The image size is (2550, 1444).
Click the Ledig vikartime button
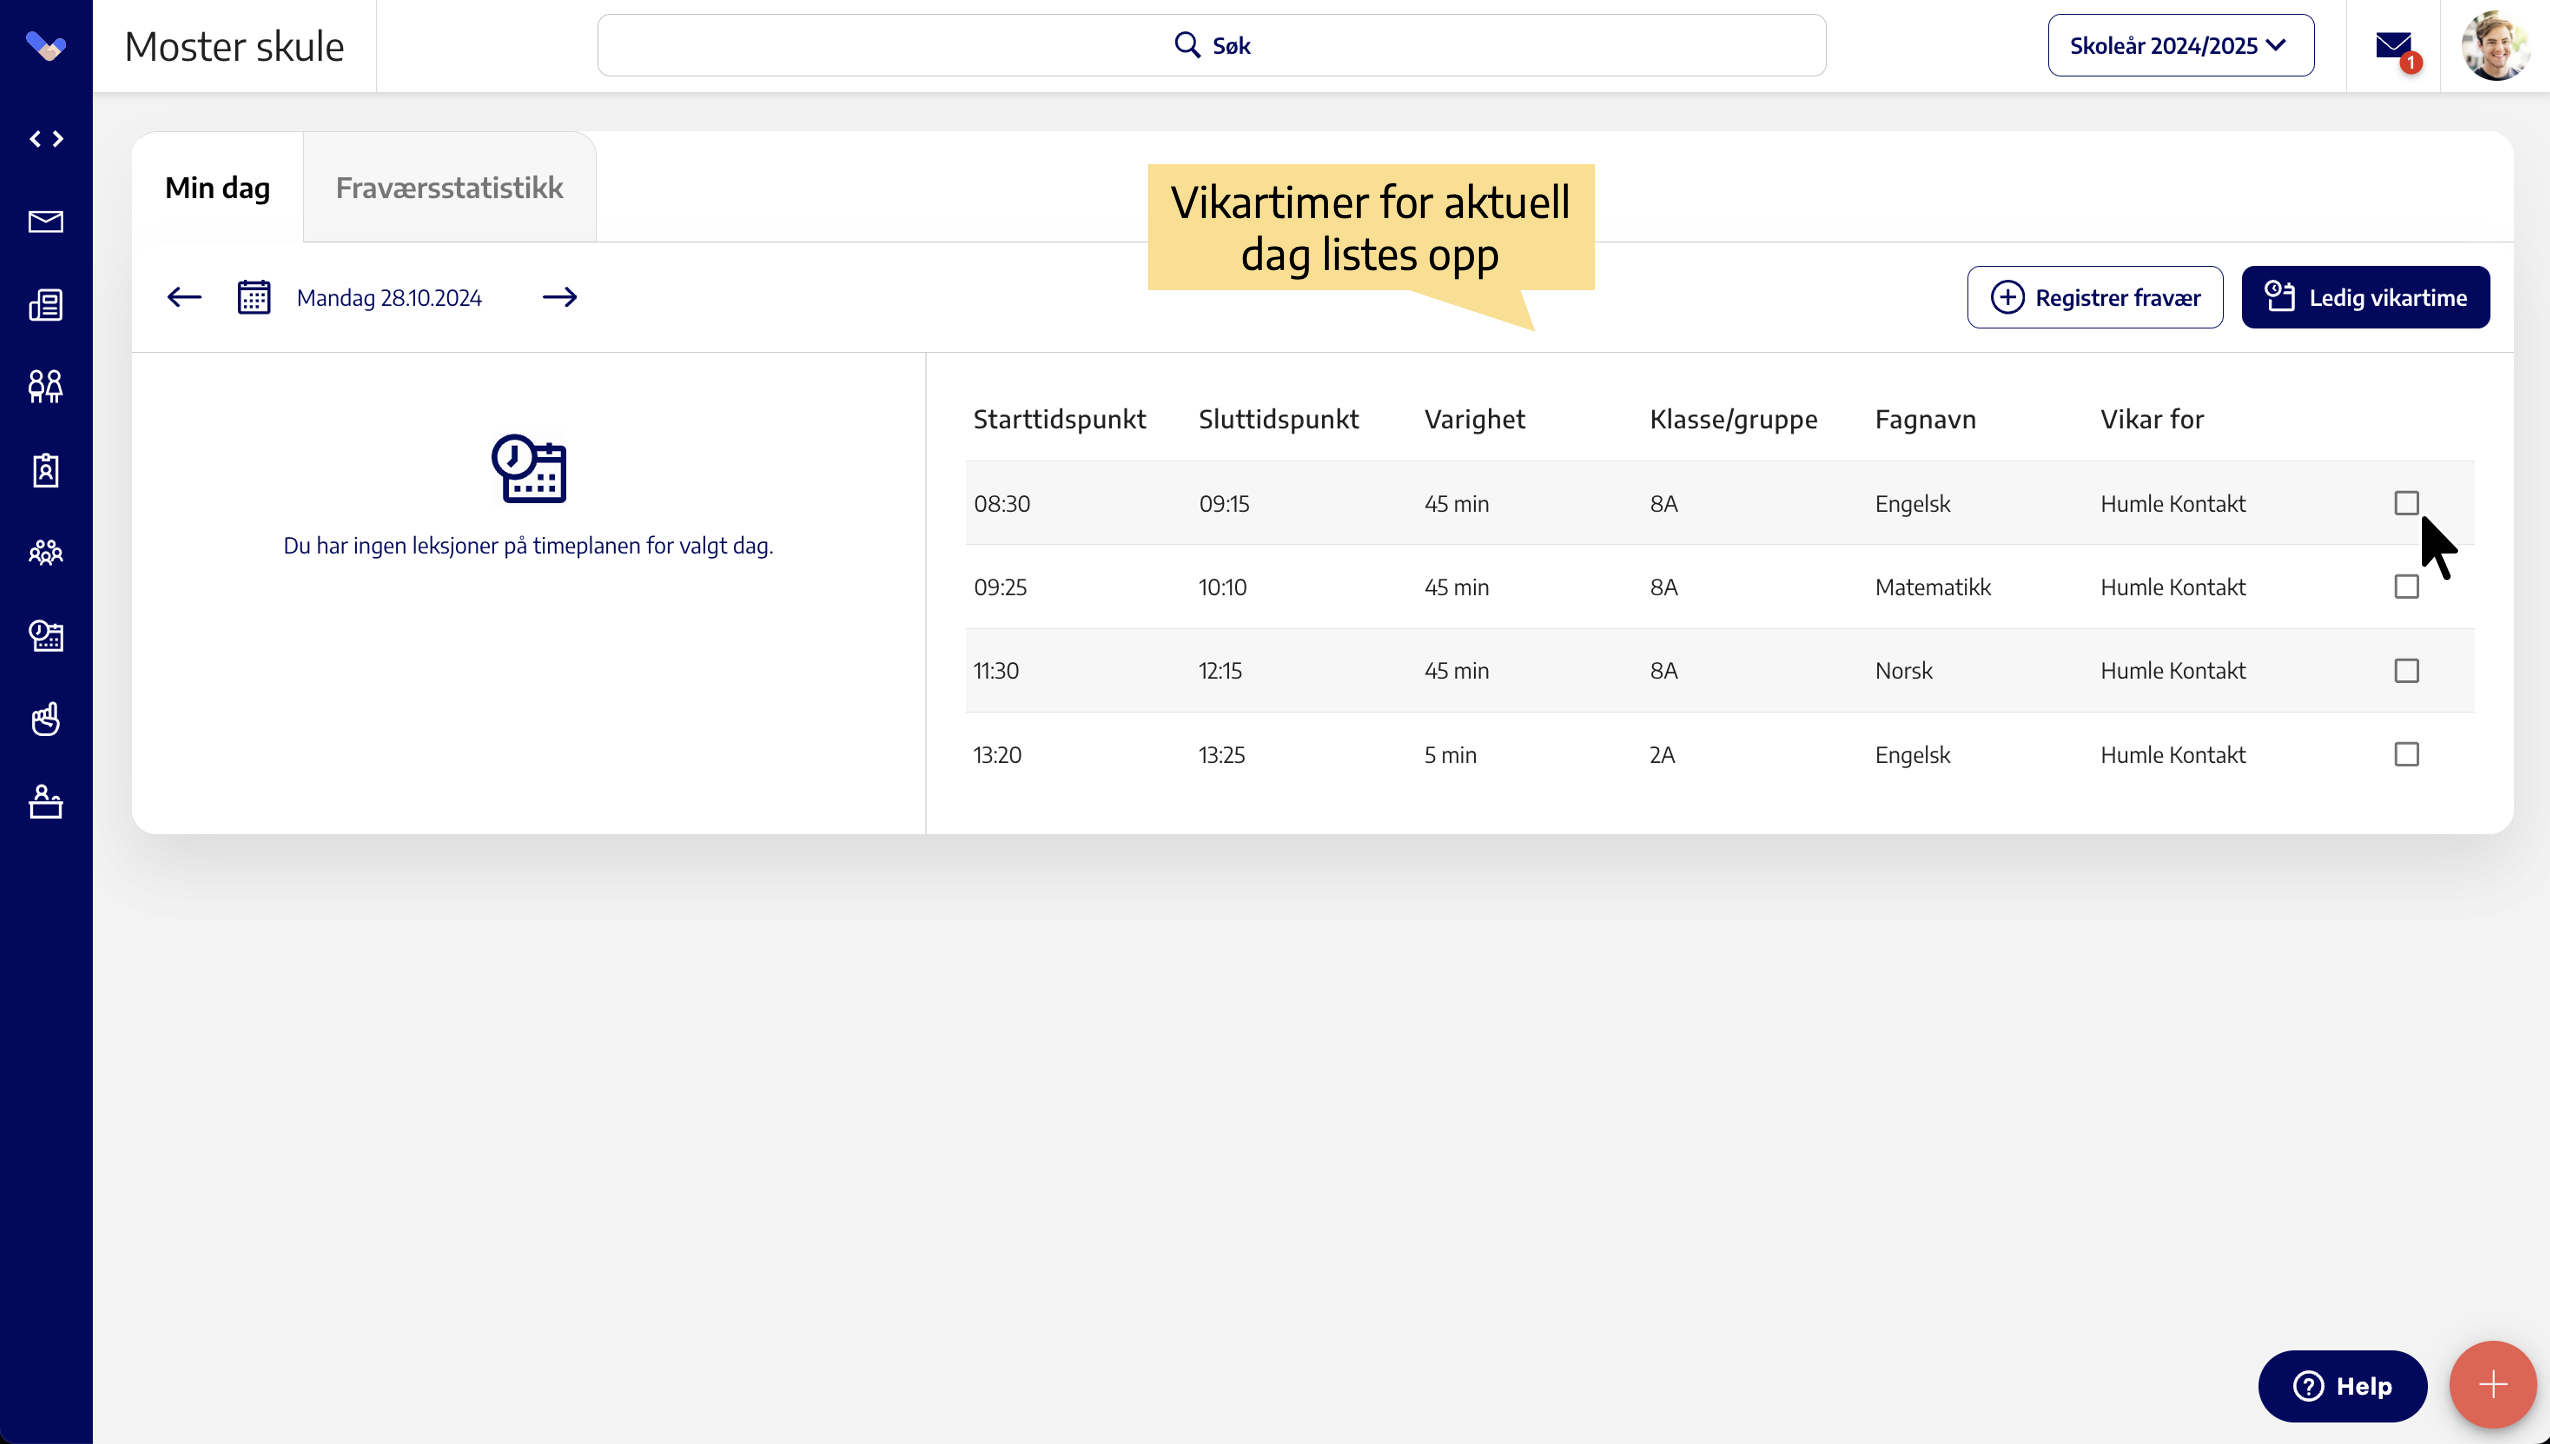coord(2365,297)
